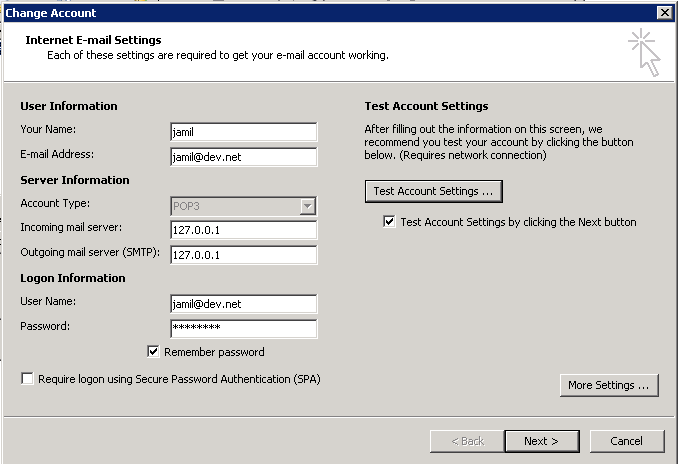Enable Require logon using Secure Password Authentication
The height and width of the screenshot is (464, 679).
coord(27,379)
